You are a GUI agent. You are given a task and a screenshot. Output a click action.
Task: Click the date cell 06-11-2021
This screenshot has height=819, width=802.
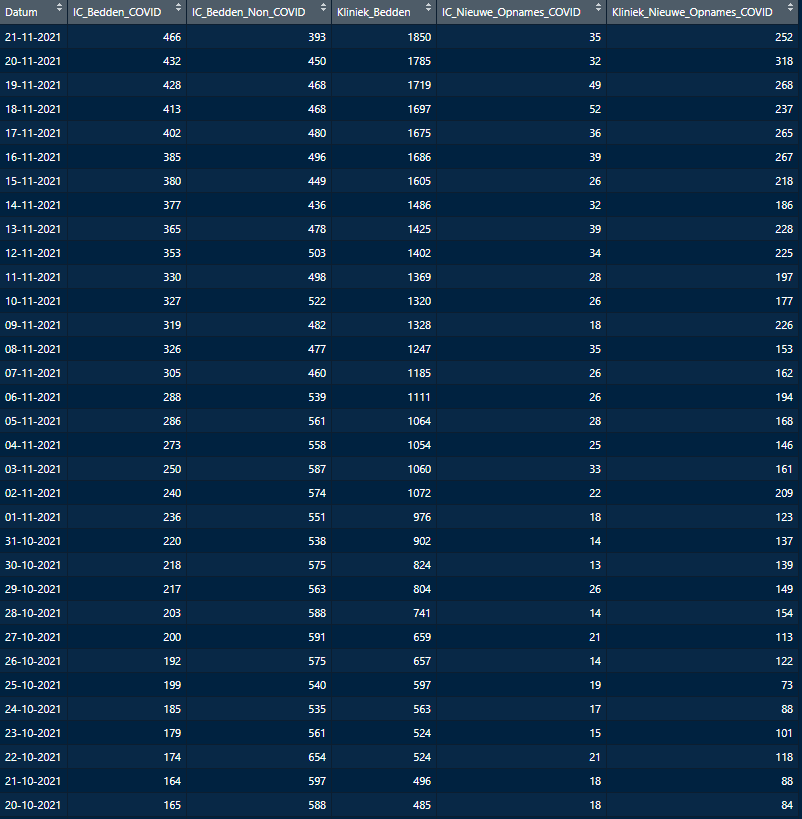tap(33, 397)
